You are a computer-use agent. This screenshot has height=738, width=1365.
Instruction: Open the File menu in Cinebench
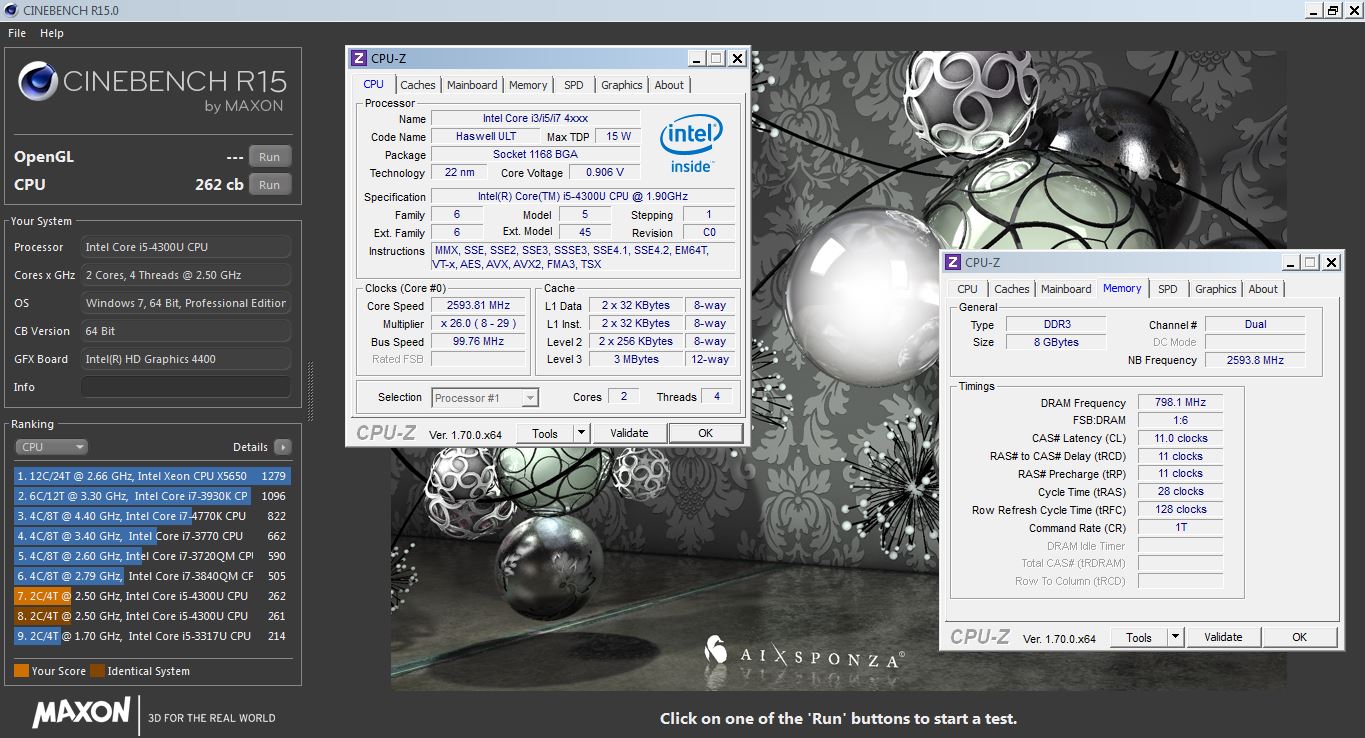[17, 33]
